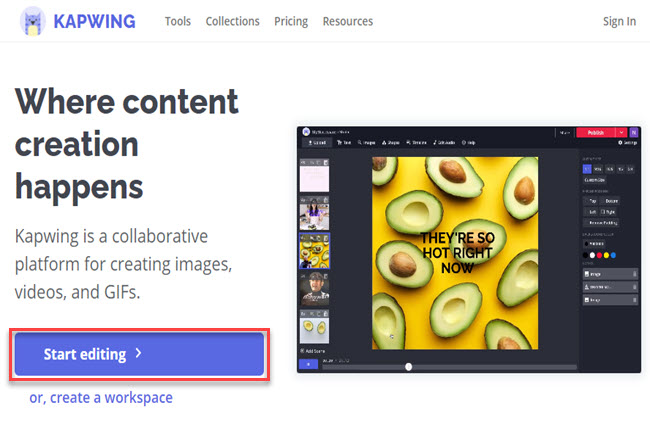Image resolution: width=650 pixels, height=430 pixels.
Task: Select the man portrait scene thumbnail
Action: click(314, 289)
